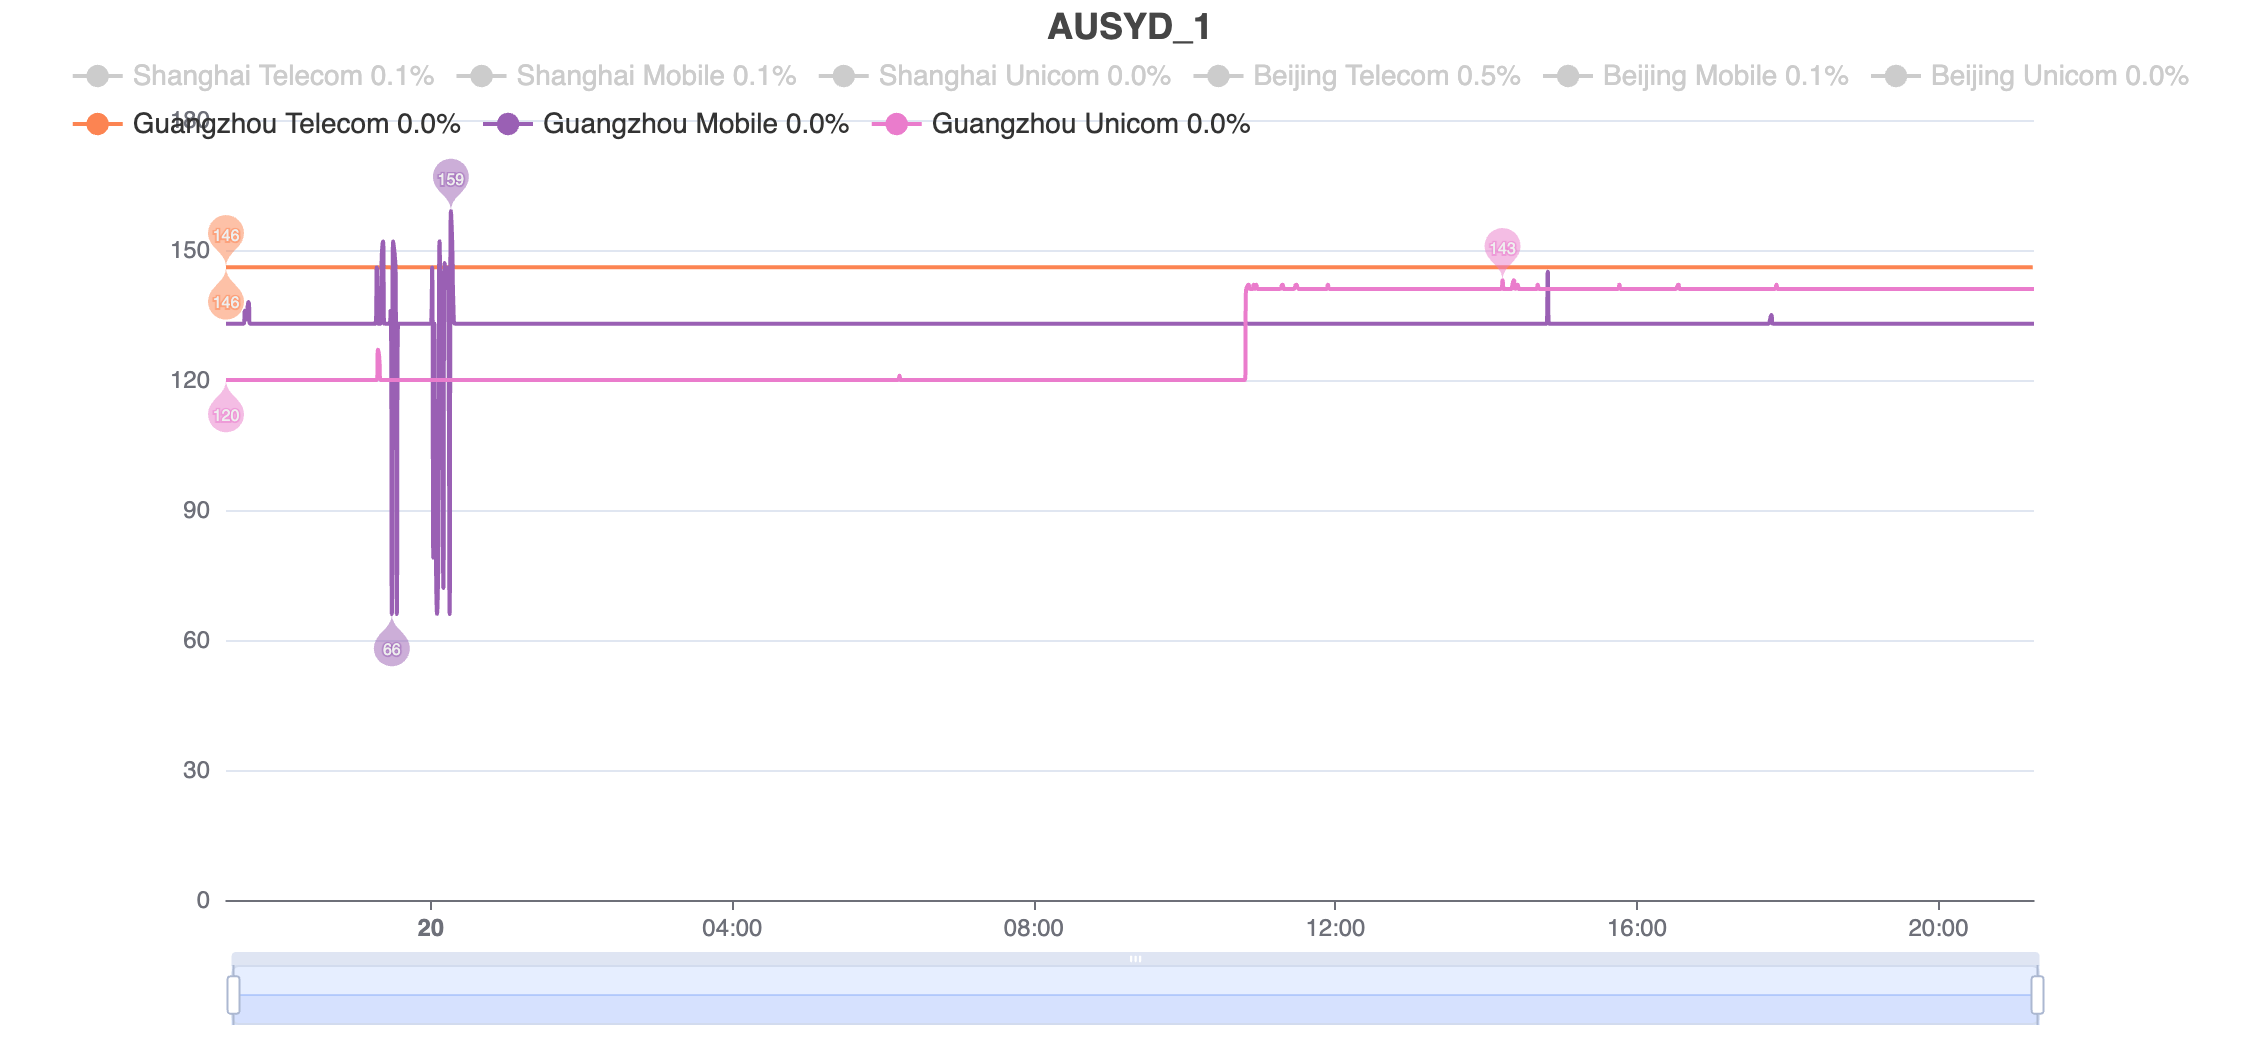Screen dimensions: 2260x1040
Task: Enable Shanghai Unicom 0.0% legend series
Action: point(995,76)
